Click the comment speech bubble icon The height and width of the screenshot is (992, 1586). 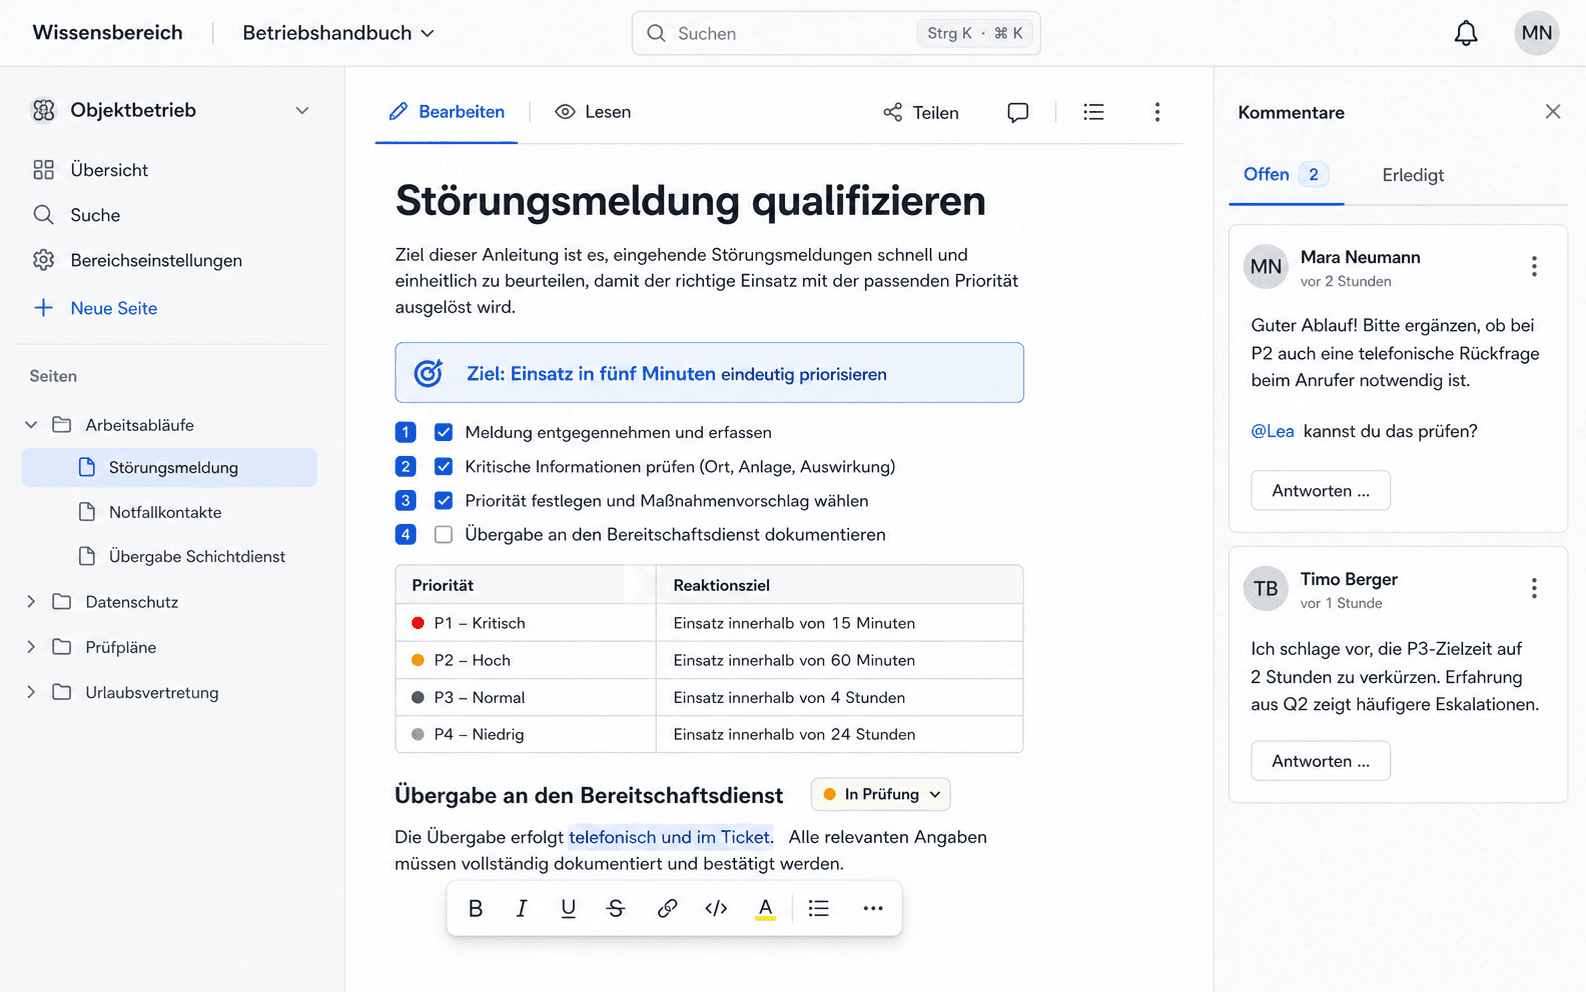1018,112
